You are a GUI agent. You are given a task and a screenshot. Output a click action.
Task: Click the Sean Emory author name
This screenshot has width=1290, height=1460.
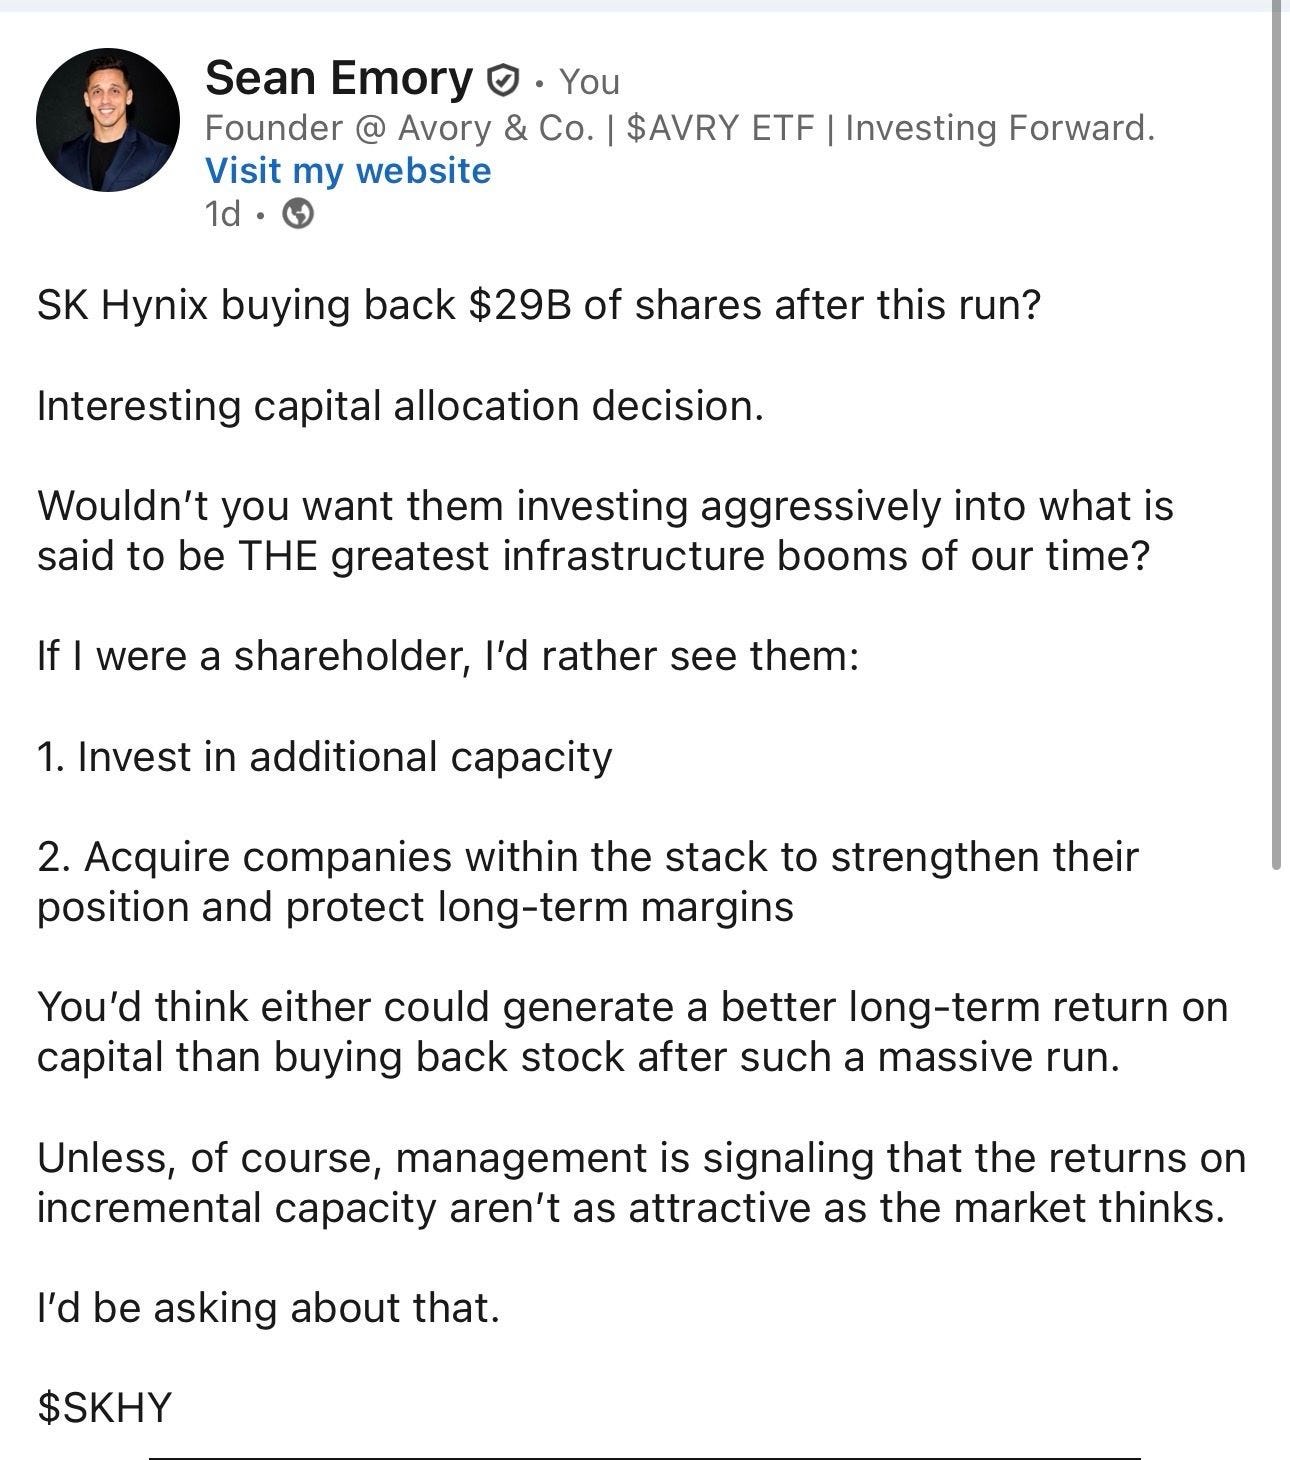click(339, 78)
